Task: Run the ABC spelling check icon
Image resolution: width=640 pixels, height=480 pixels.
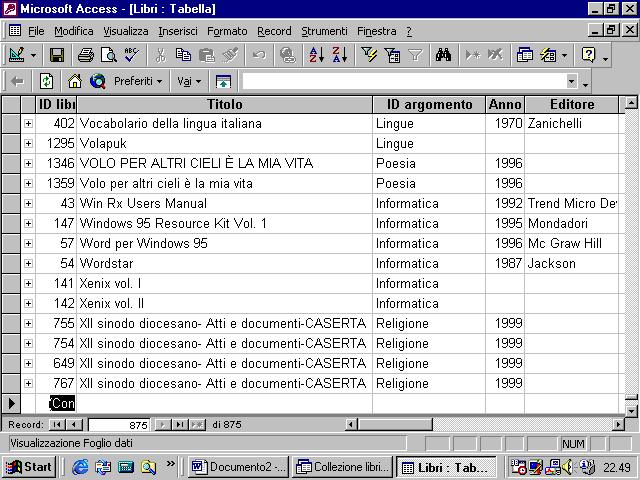Action: point(132,55)
